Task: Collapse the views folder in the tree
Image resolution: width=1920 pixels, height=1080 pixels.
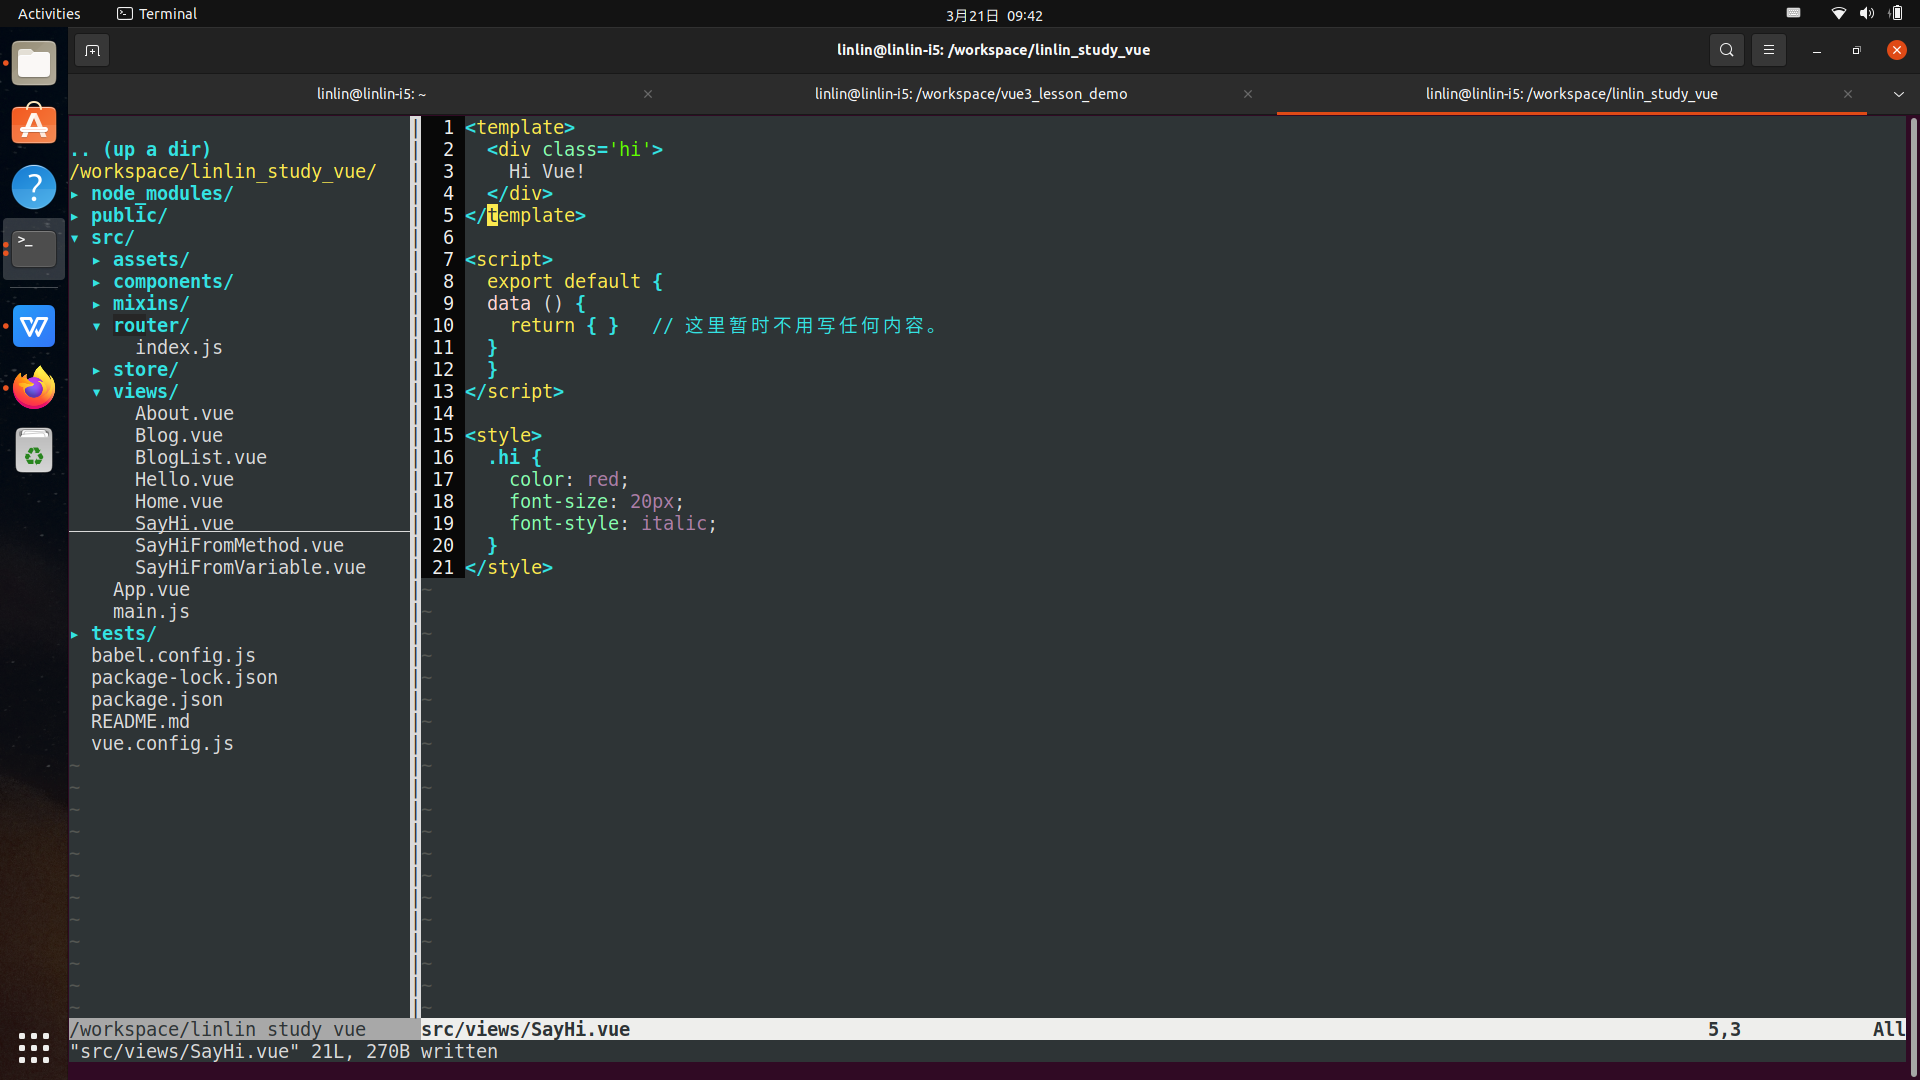Action: click(x=144, y=392)
